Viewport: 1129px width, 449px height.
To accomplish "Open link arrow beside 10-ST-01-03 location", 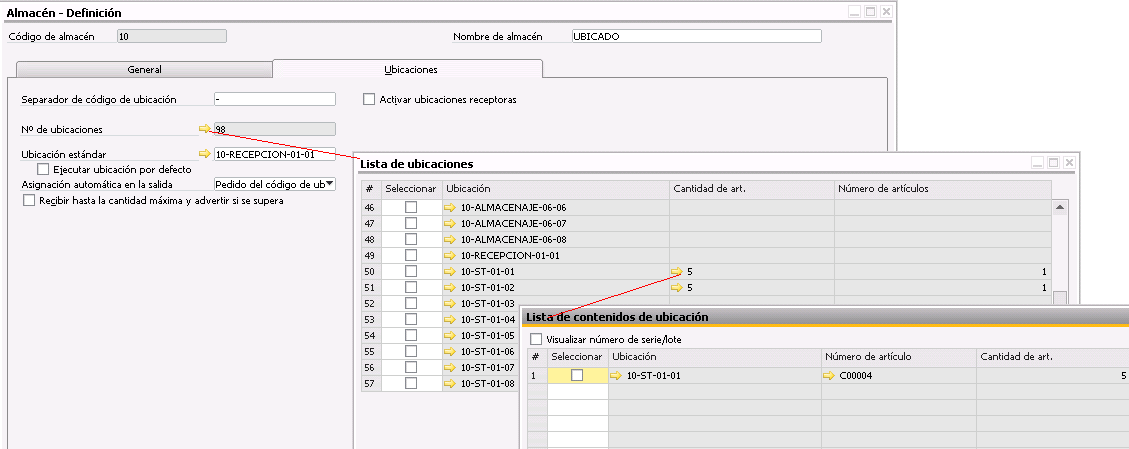I will [x=450, y=303].
